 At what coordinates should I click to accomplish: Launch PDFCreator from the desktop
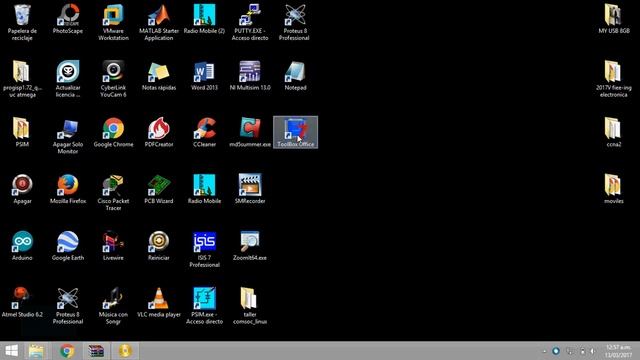tap(159, 132)
